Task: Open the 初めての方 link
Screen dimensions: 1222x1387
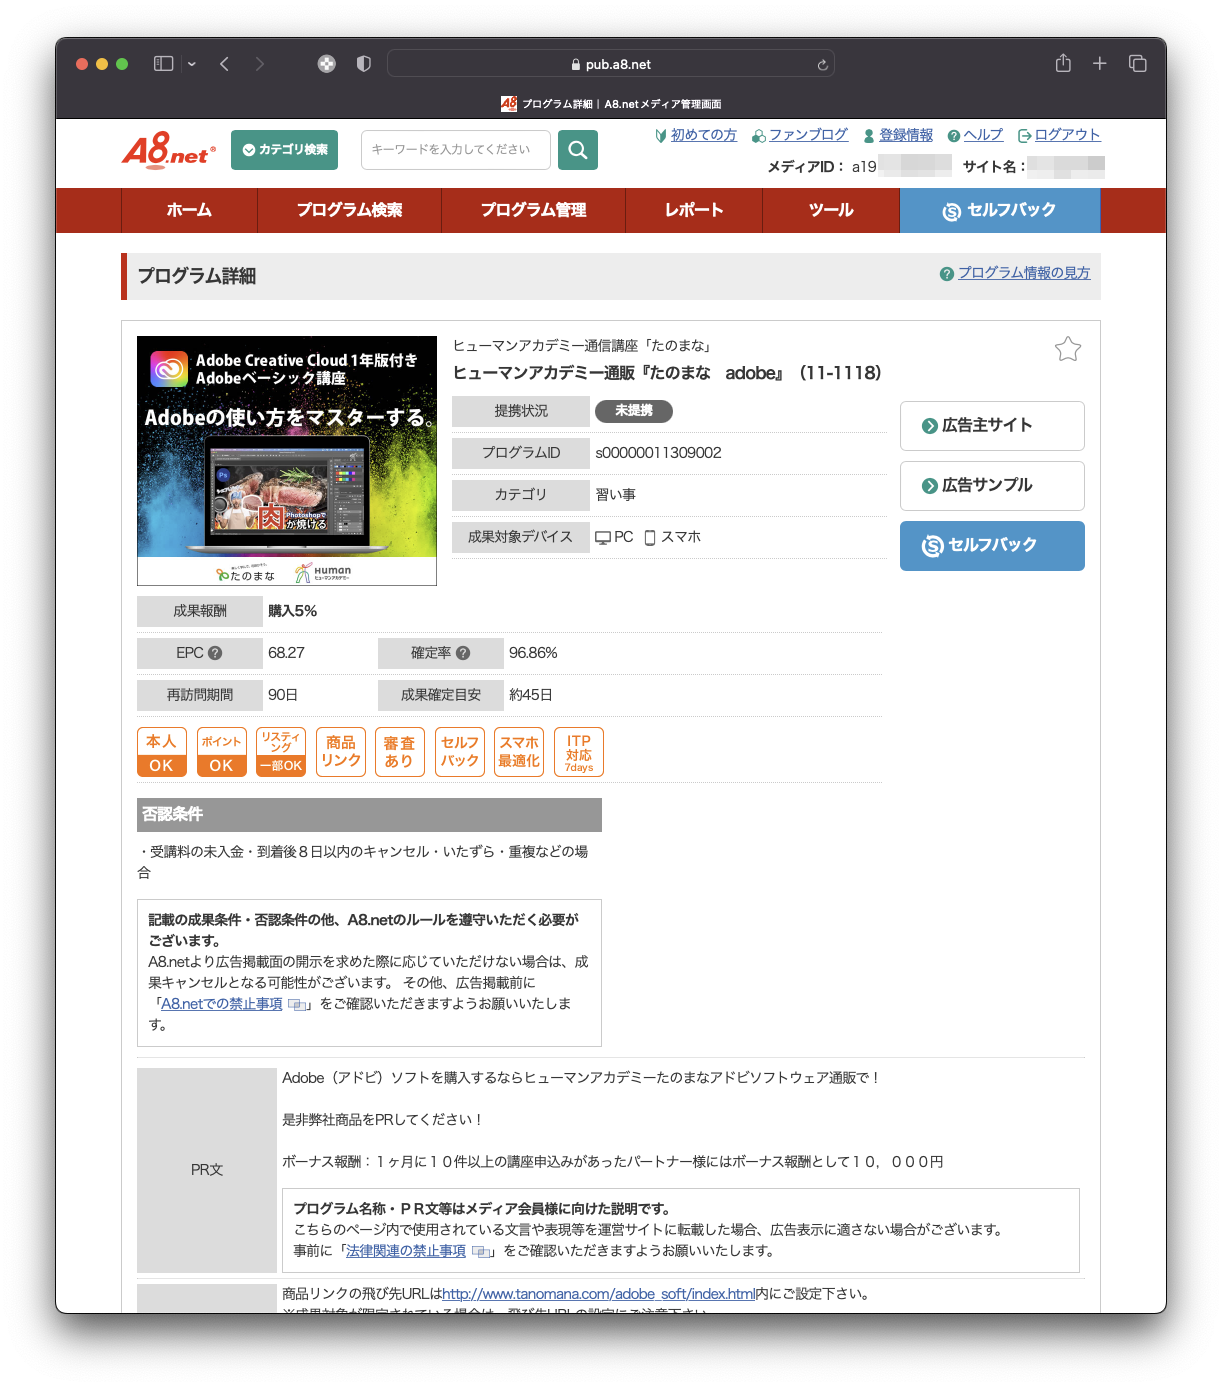Action: click(703, 135)
